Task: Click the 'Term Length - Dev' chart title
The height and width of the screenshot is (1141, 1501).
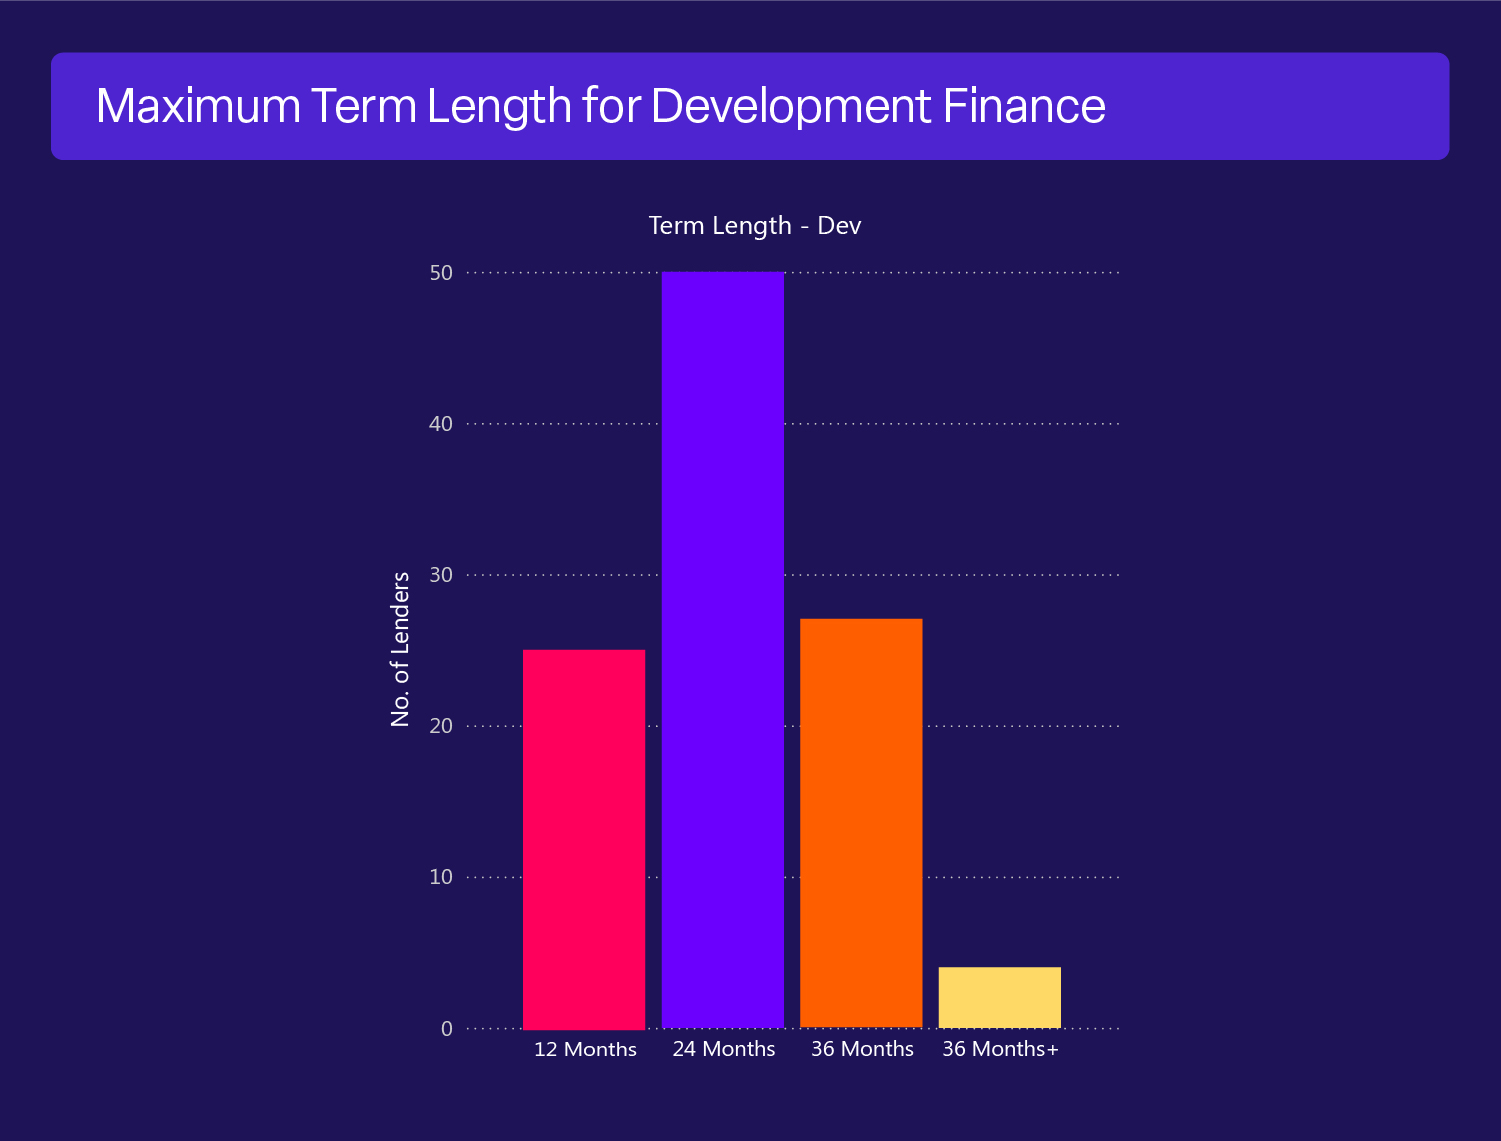Action: tap(754, 225)
